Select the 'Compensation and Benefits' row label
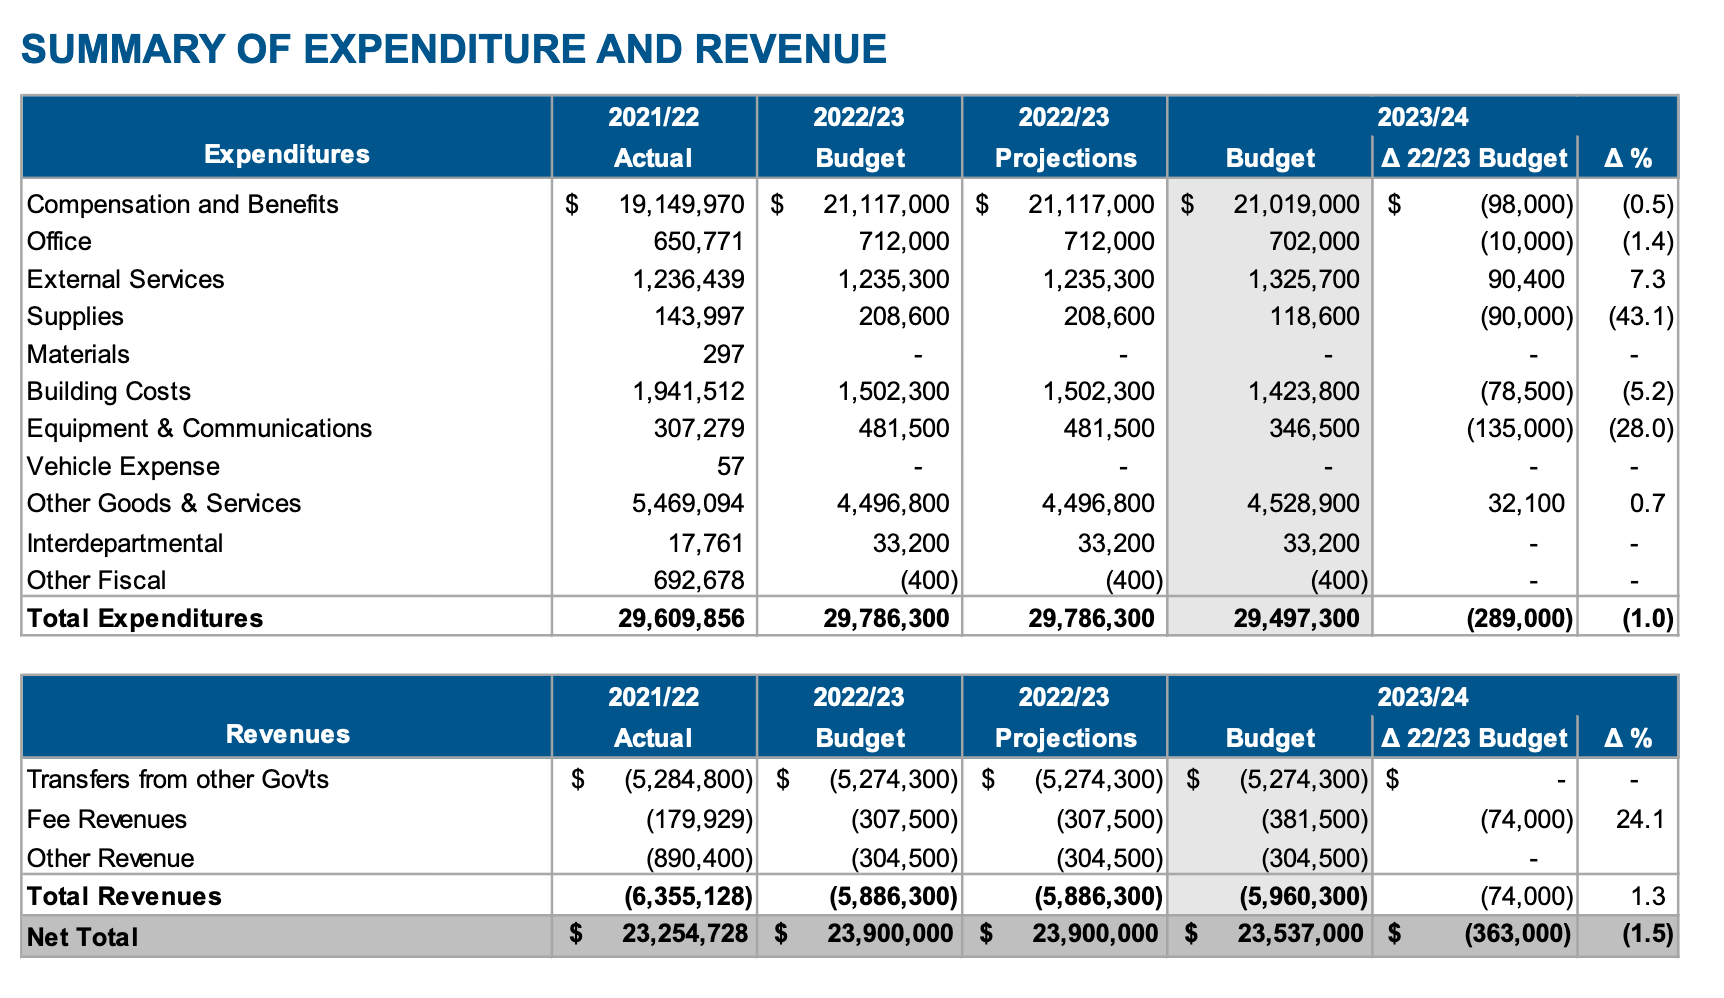 click(183, 205)
